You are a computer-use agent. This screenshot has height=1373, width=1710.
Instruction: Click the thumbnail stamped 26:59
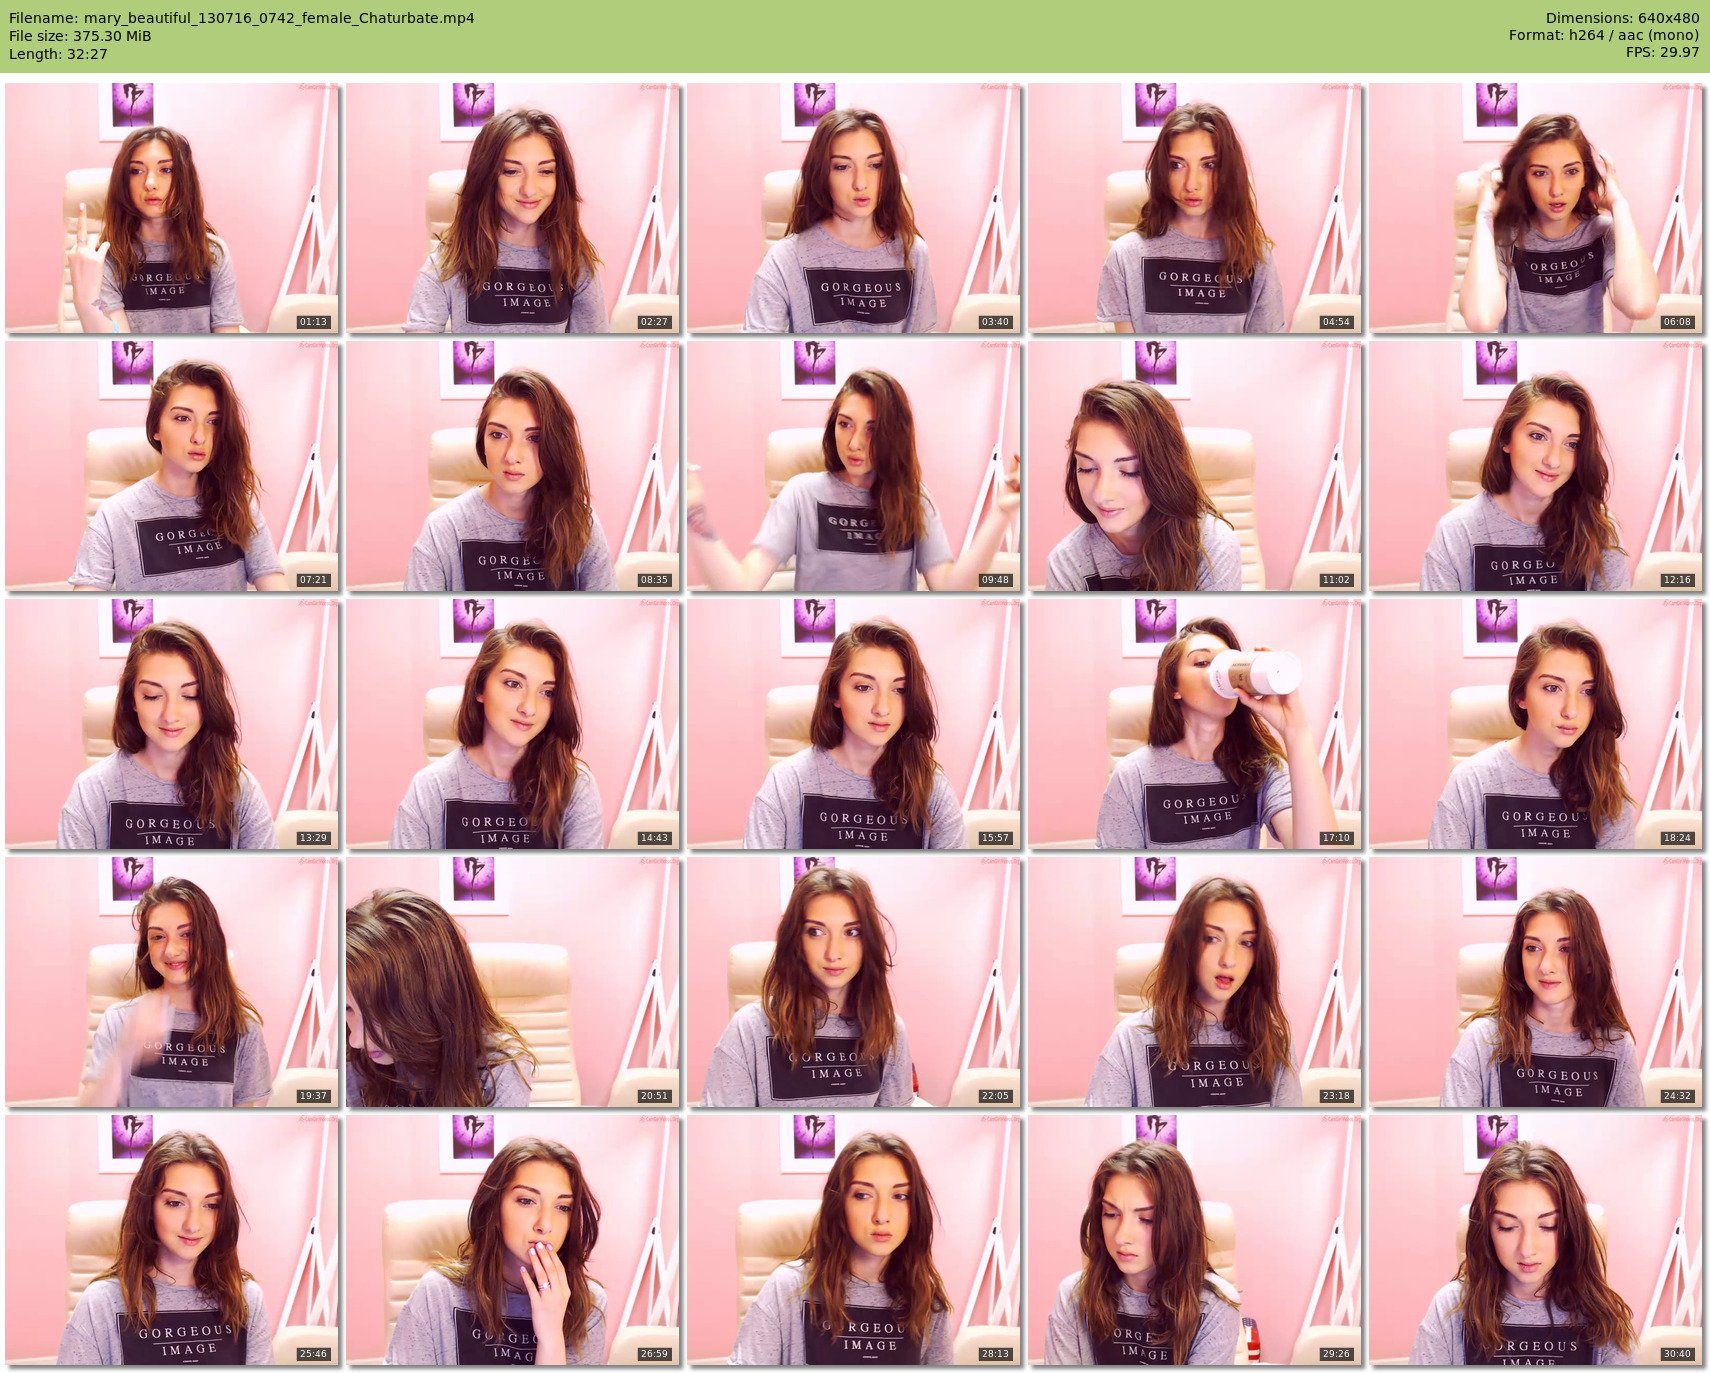[x=513, y=1240]
